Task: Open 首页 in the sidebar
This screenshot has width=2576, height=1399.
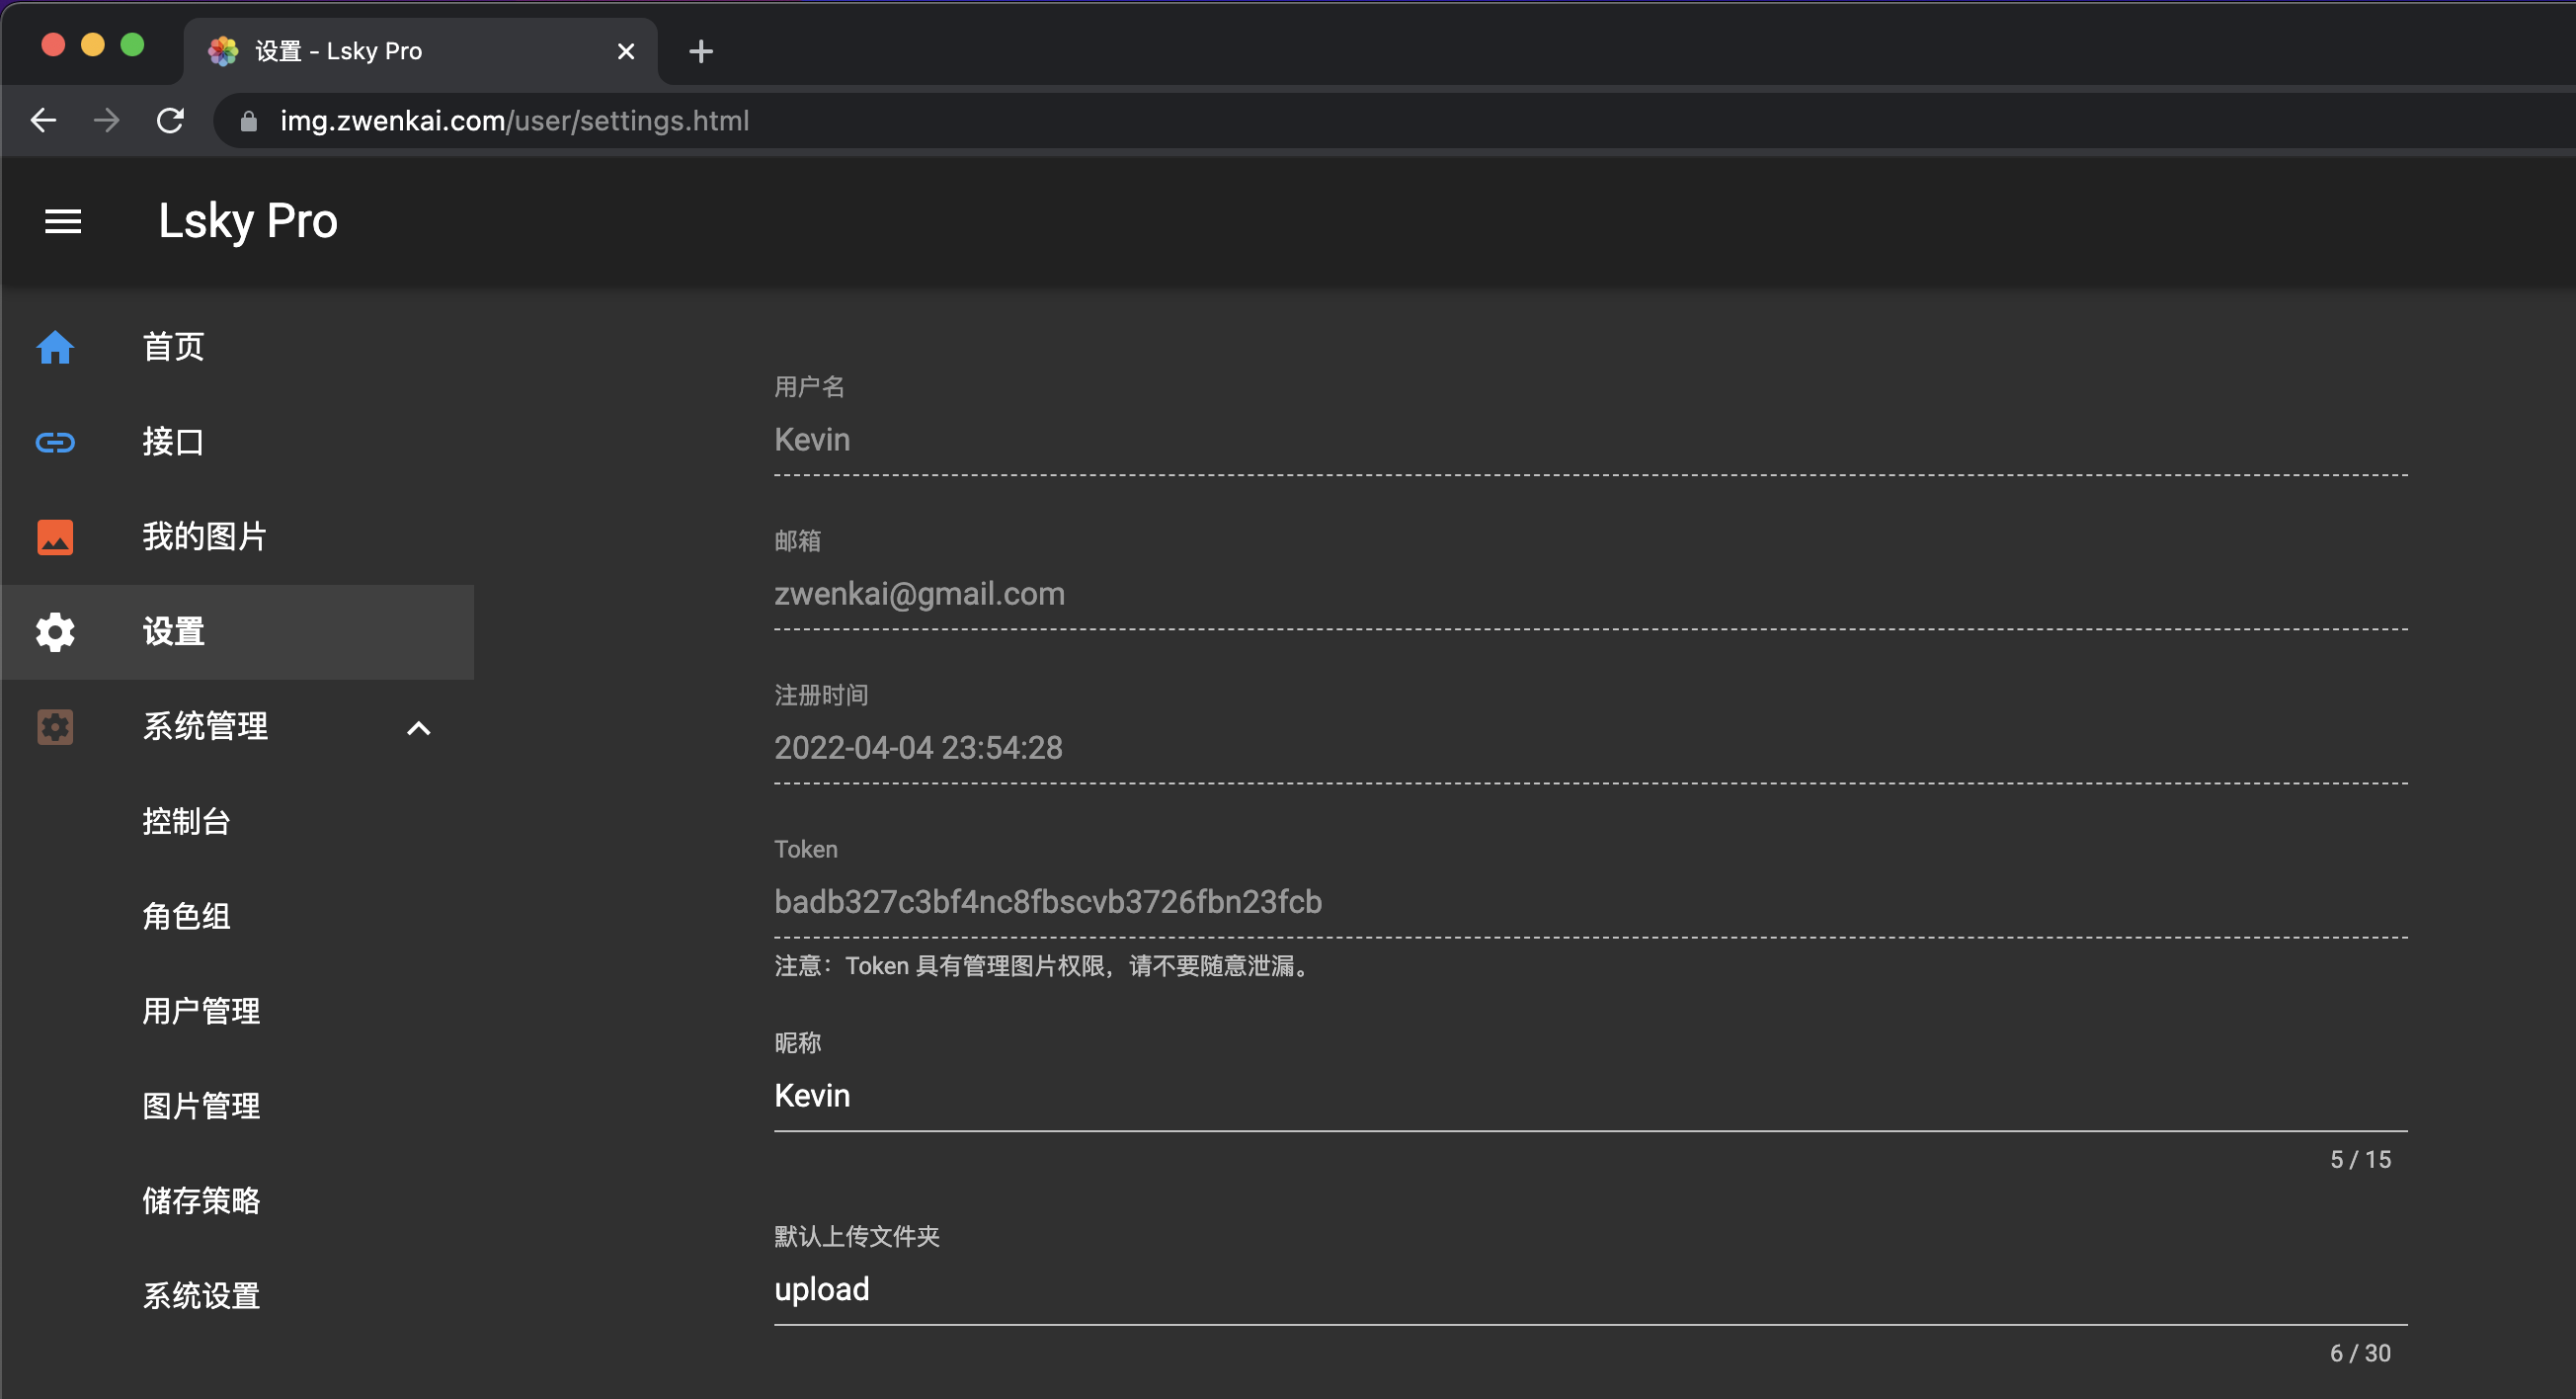Action: pos(173,347)
